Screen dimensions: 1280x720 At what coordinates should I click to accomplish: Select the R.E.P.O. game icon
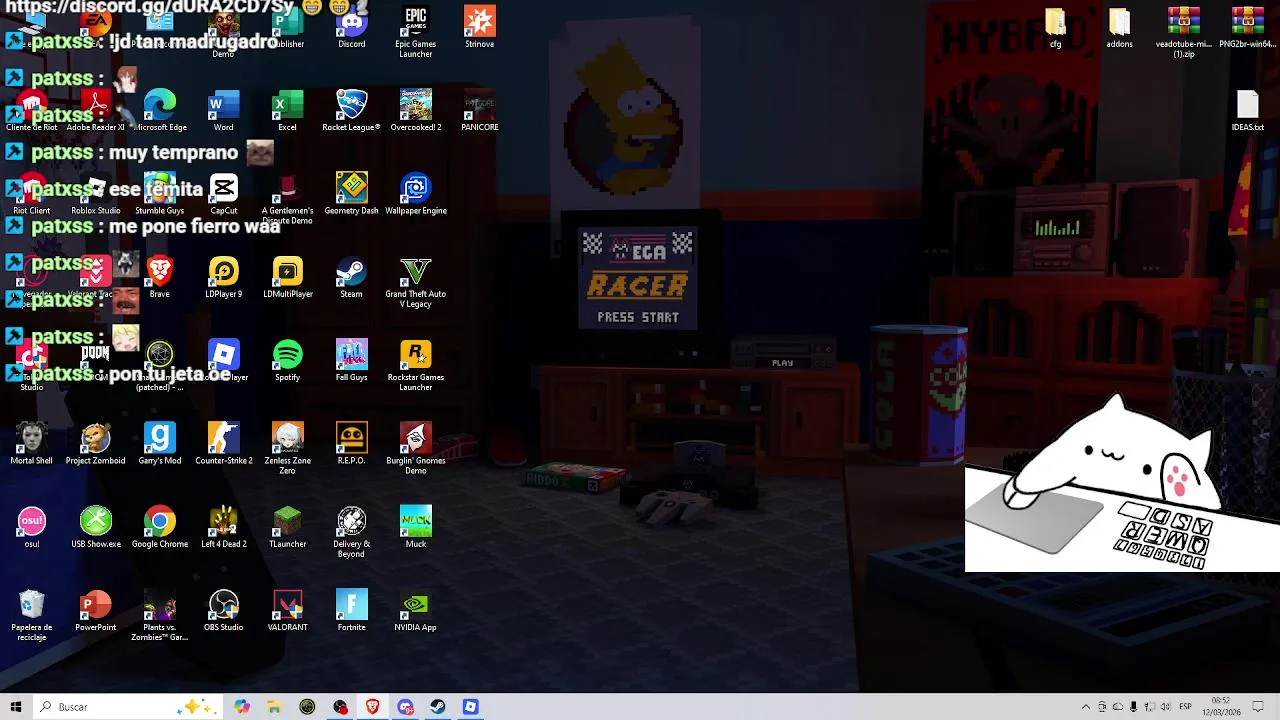351,444
